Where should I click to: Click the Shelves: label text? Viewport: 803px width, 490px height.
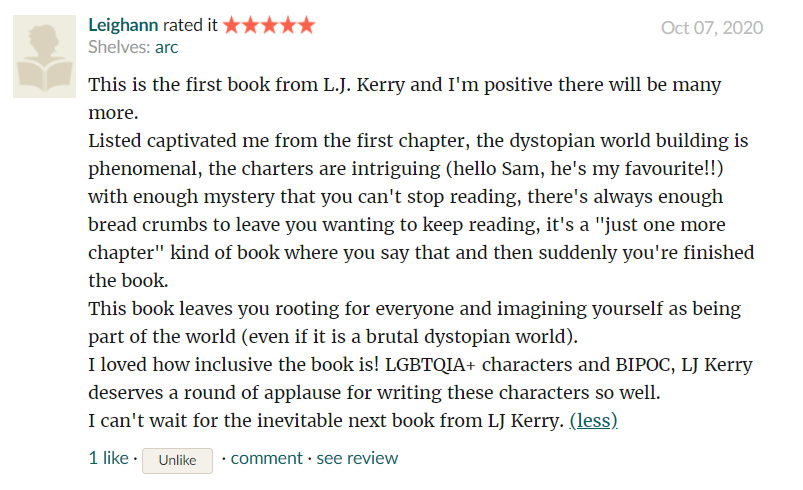119,47
